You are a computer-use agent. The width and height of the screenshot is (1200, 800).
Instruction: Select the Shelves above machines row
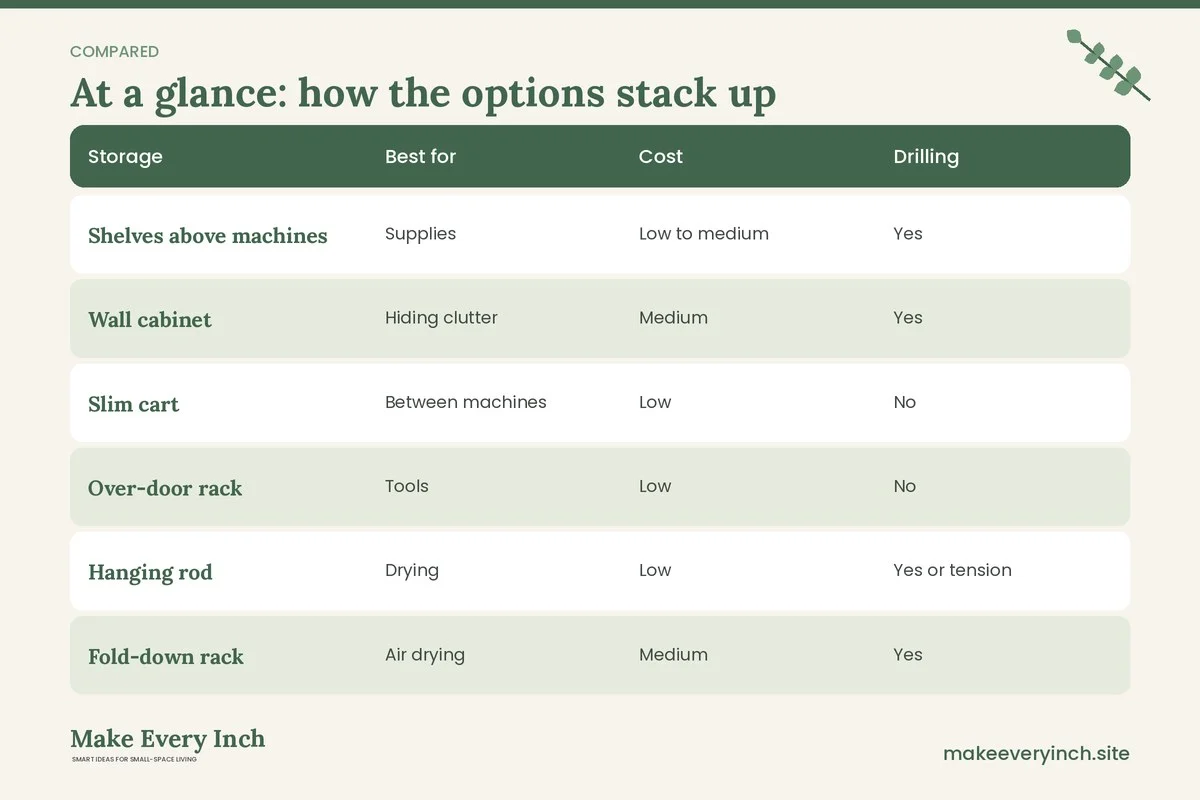[600, 234]
